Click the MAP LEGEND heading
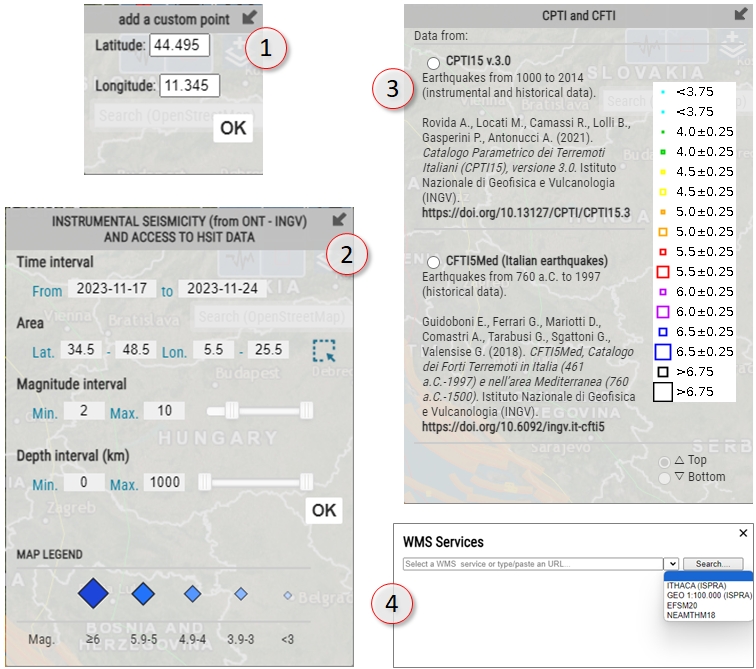The image size is (756, 669). coord(50,554)
